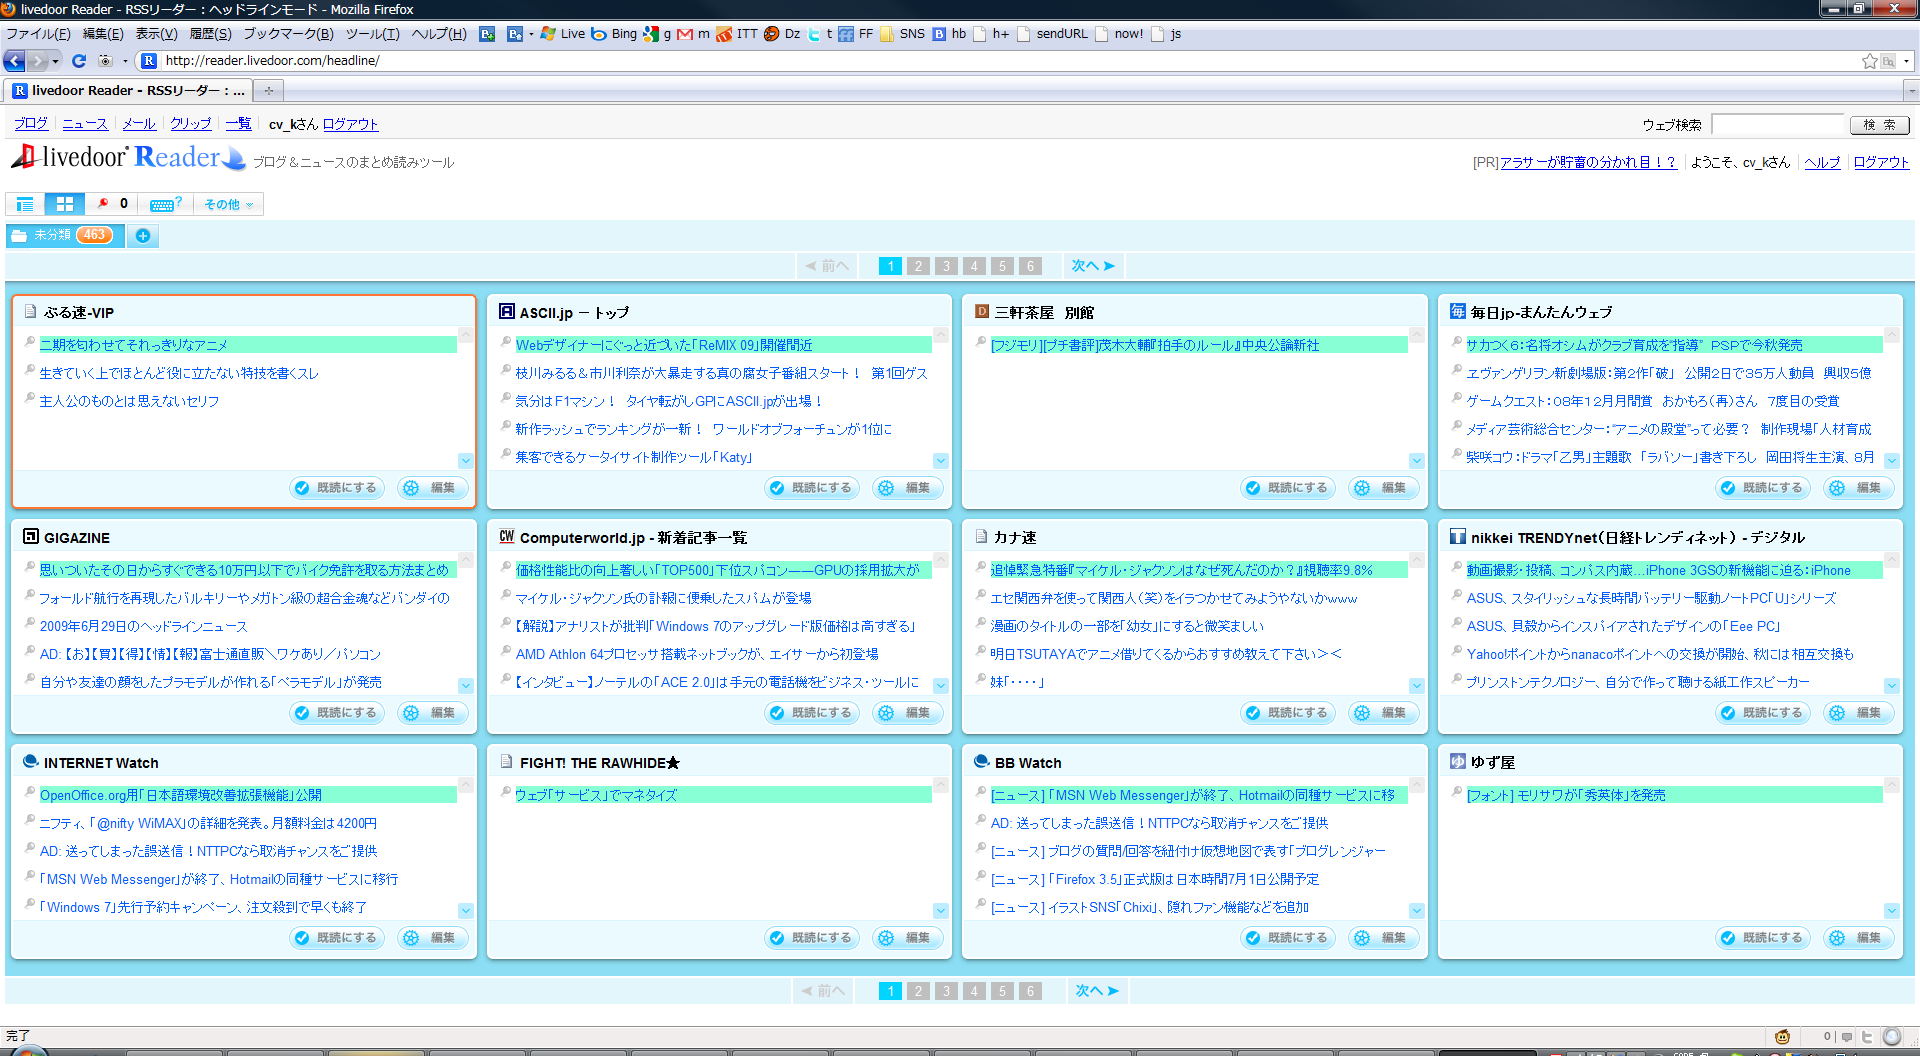
Task: Click the ウェブ検索 text input field
Action: [1777, 125]
